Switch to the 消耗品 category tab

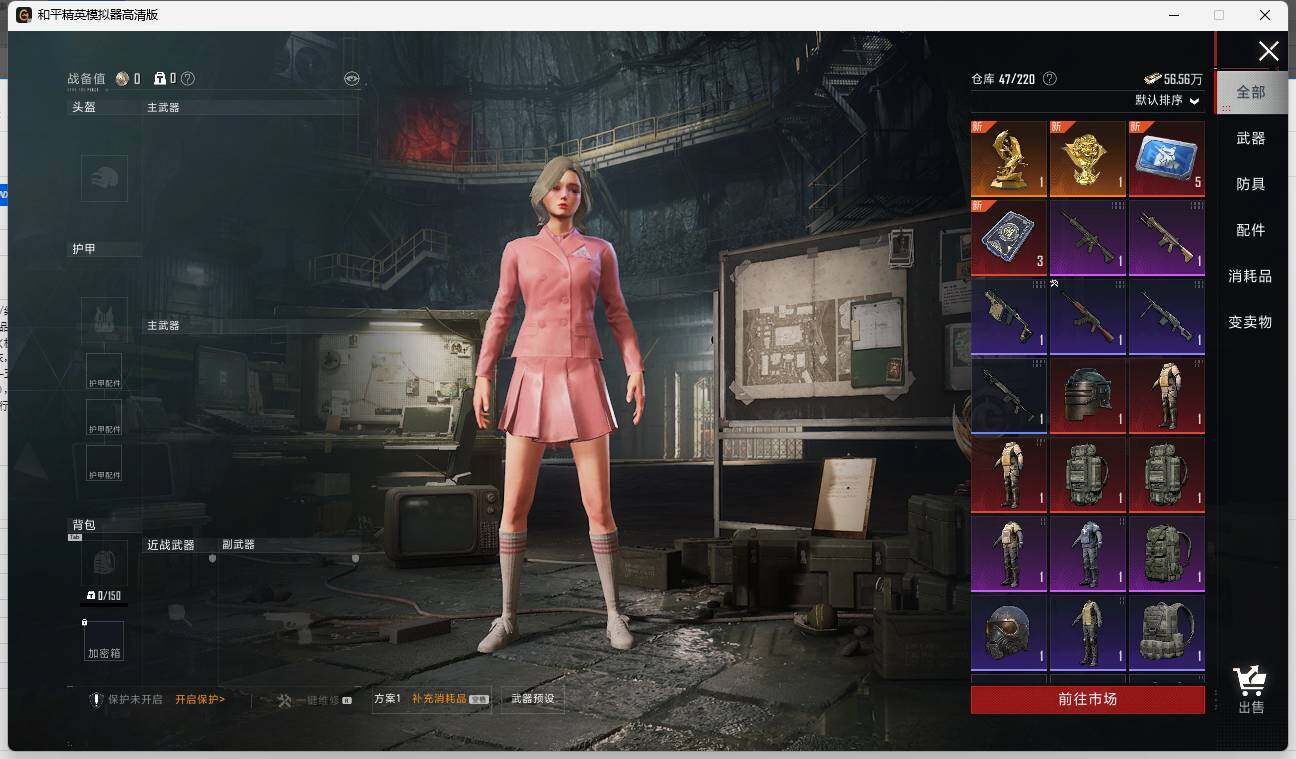click(1251, 276)
